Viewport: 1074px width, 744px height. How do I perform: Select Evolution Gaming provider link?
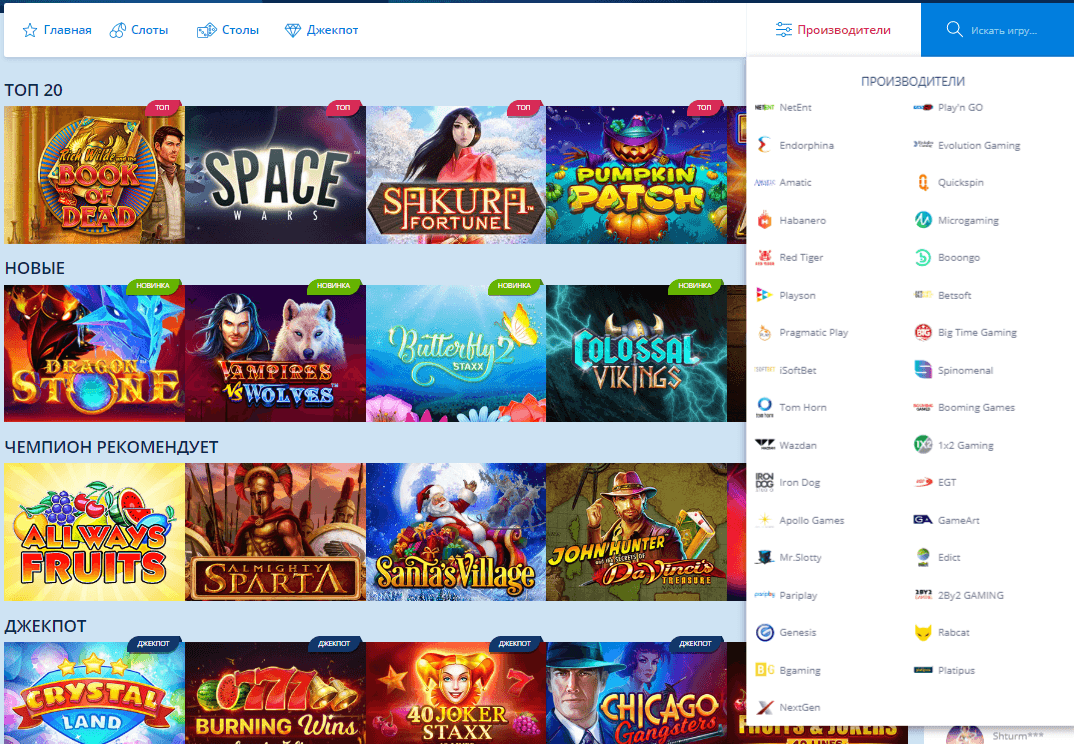click(x=978, y=145)
